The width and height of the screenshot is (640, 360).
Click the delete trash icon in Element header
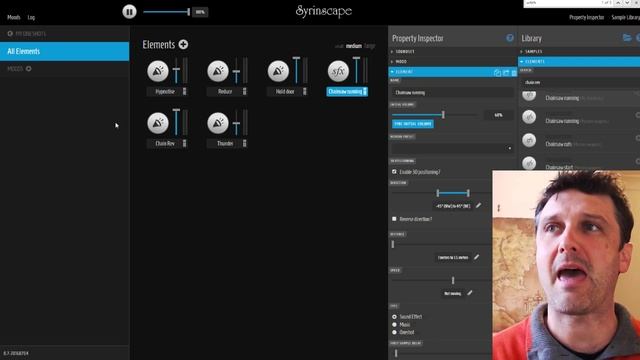pos(514,73)
